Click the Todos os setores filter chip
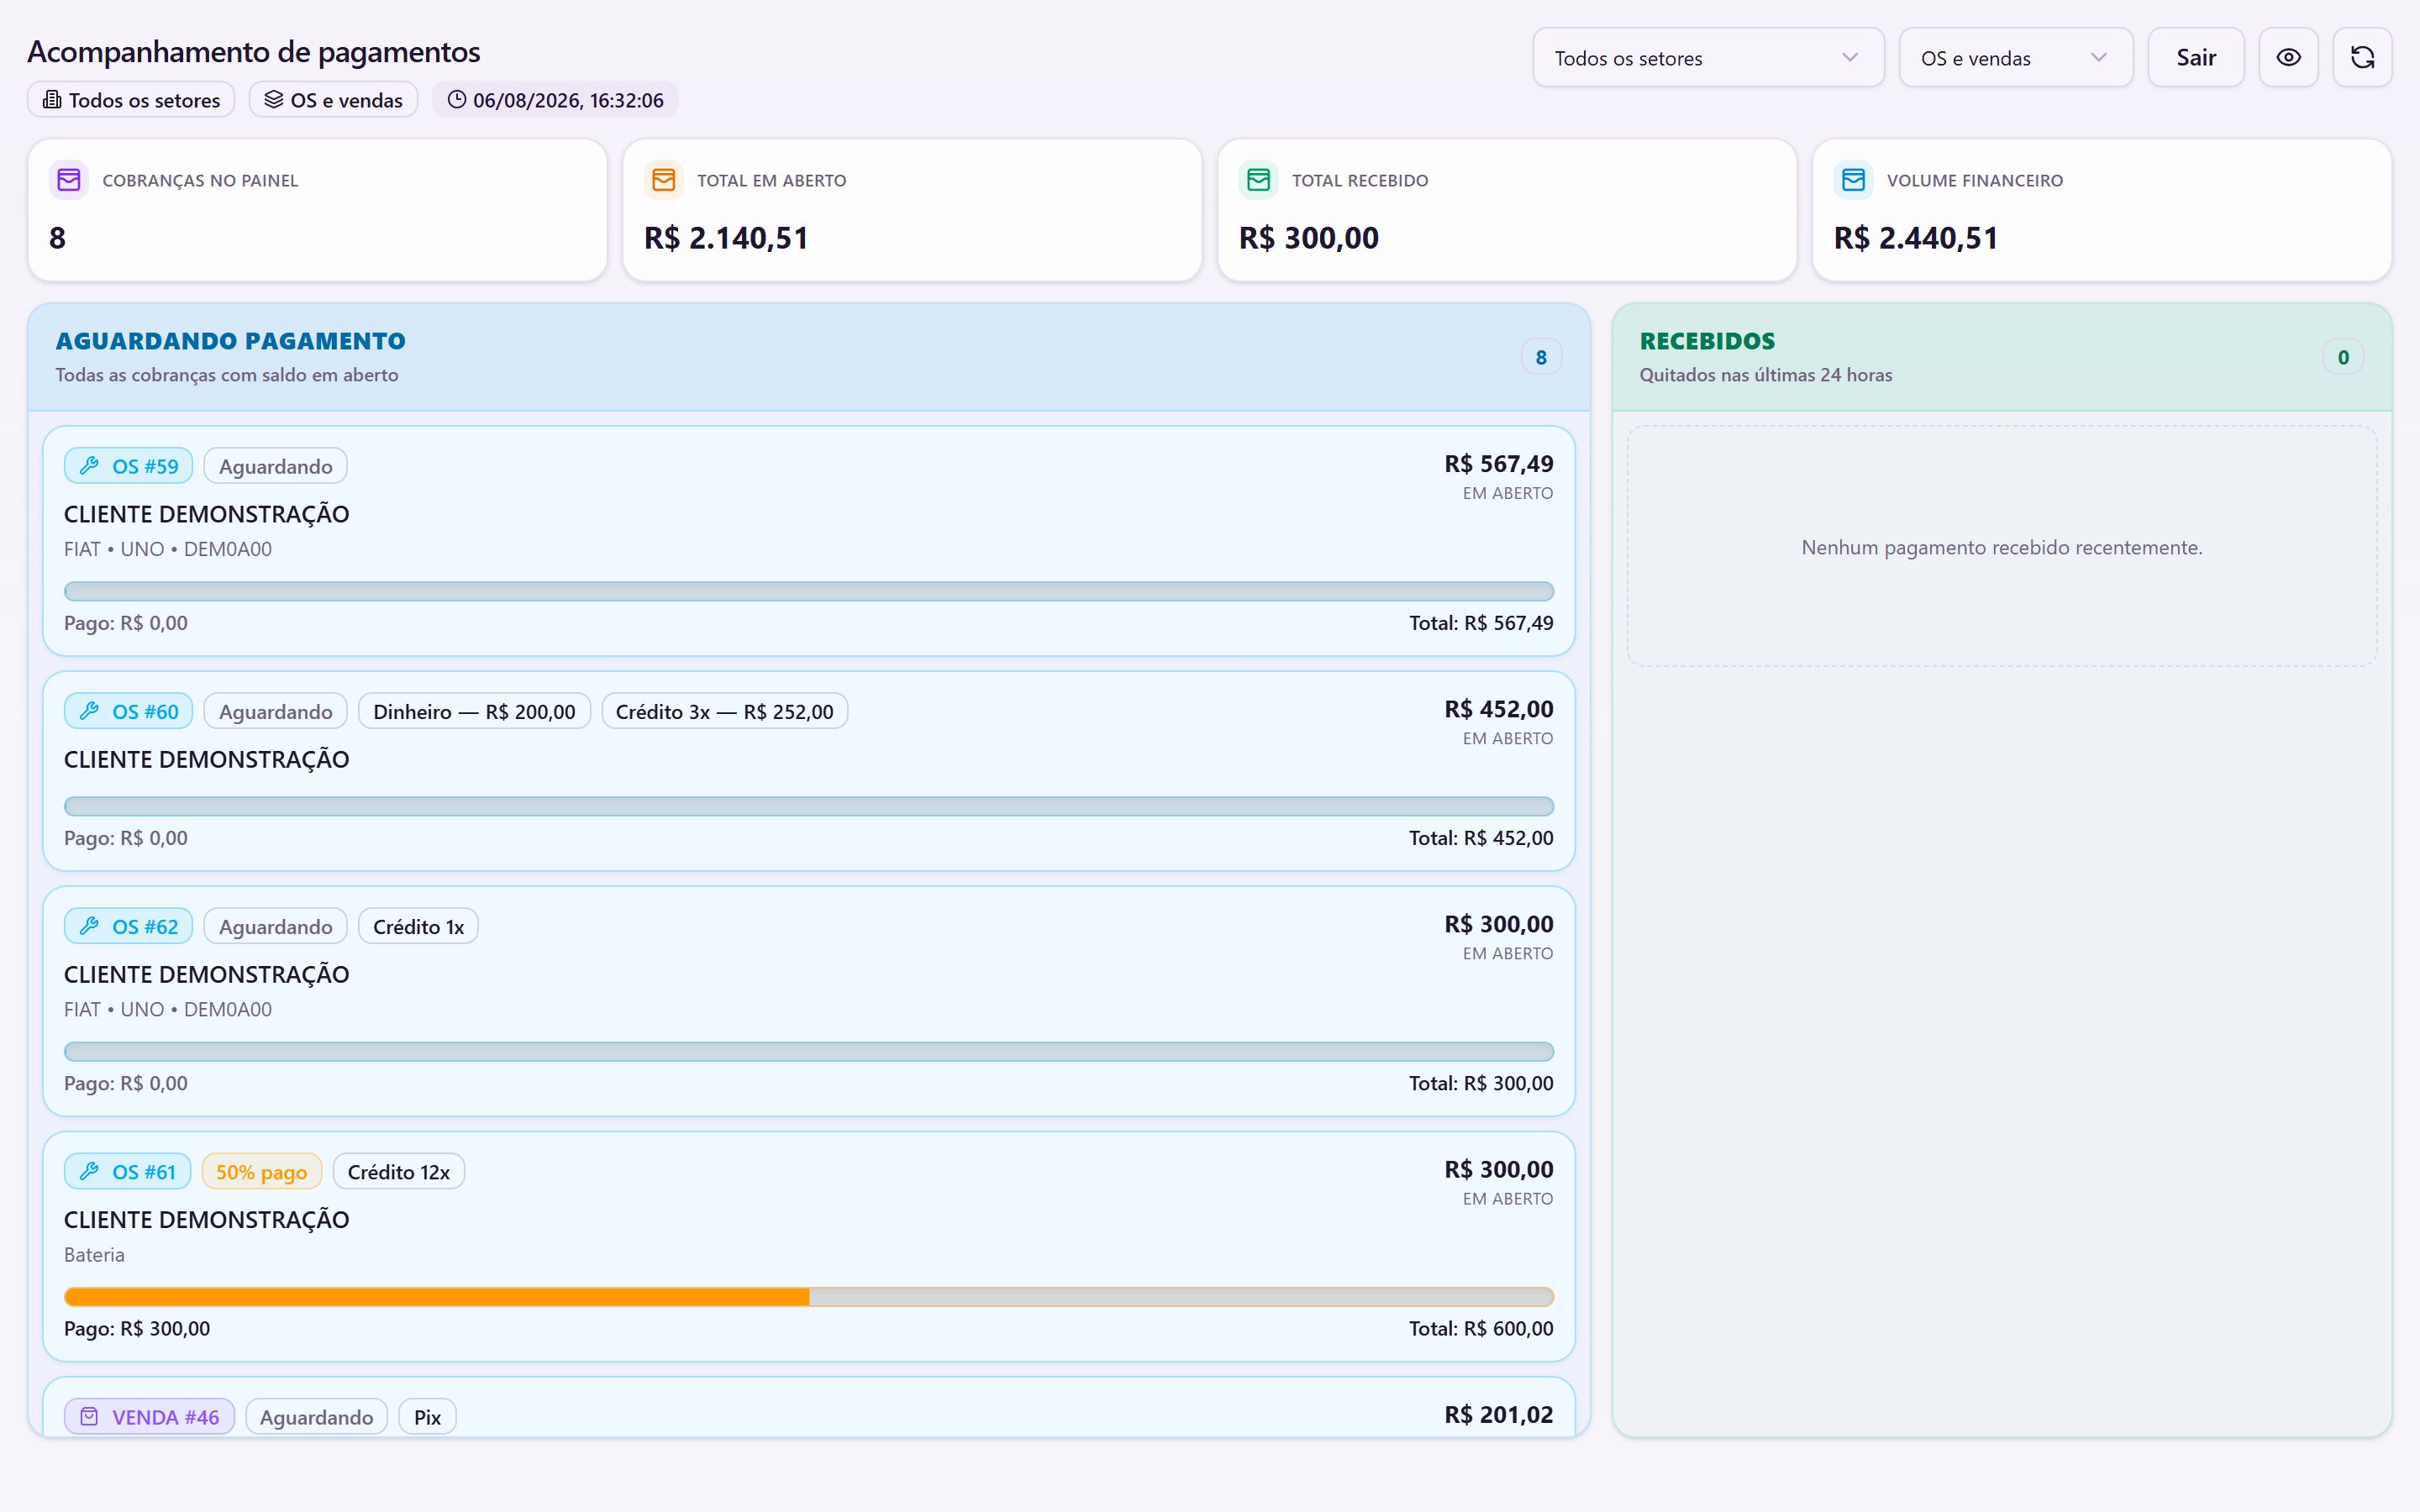The image size is (2420, 1512). 131,100
